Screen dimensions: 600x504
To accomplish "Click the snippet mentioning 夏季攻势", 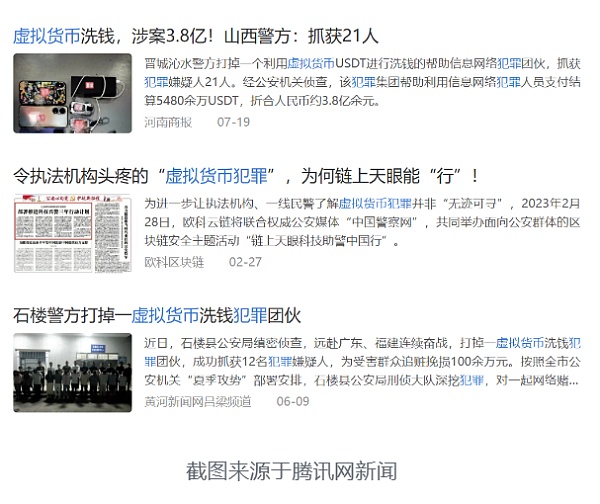I will [x=240, y=381].
